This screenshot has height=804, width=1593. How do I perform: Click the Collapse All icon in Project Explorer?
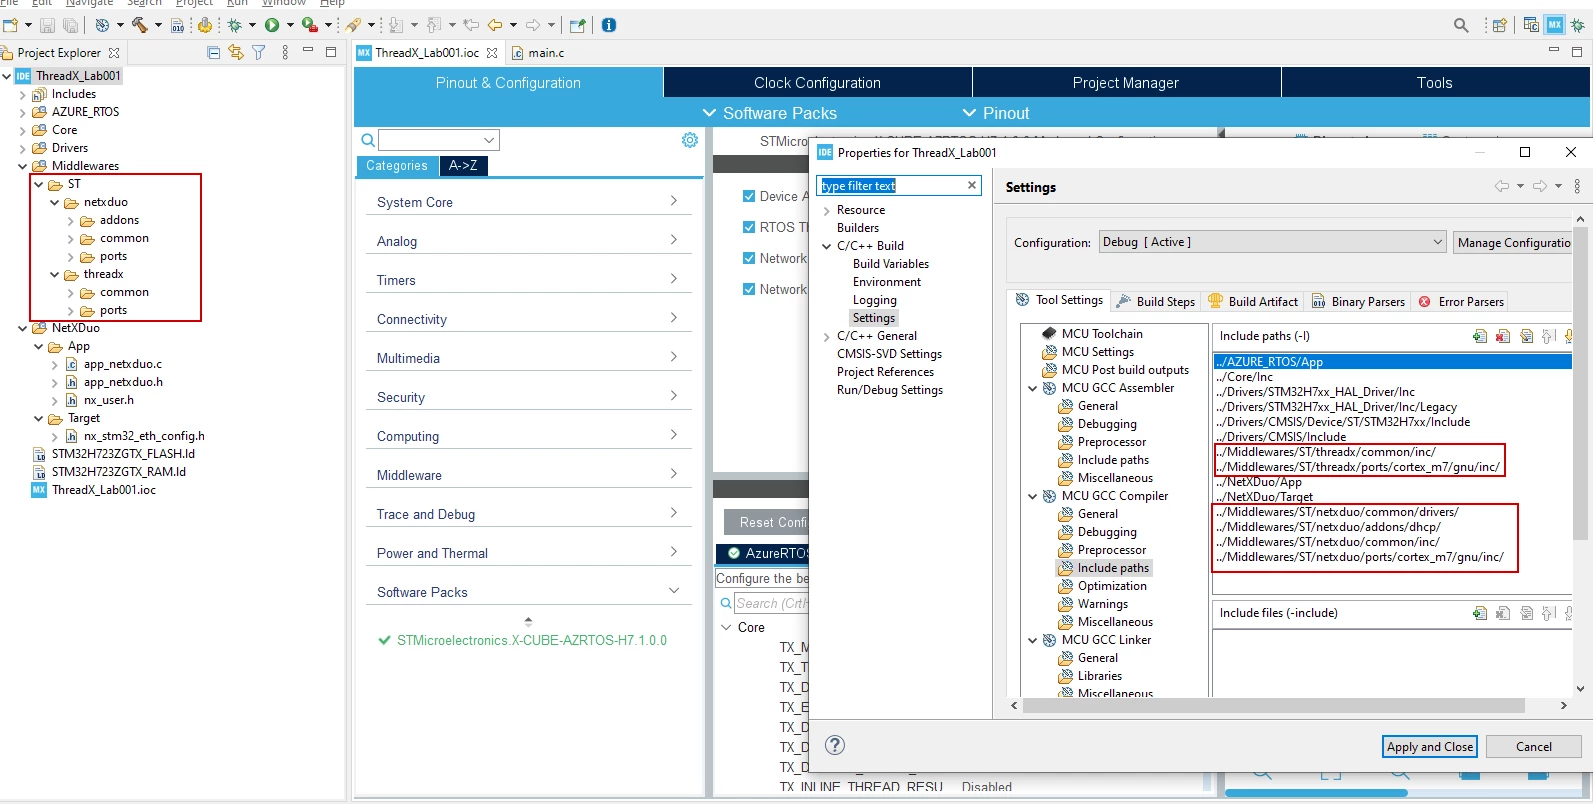pos(213,53)
